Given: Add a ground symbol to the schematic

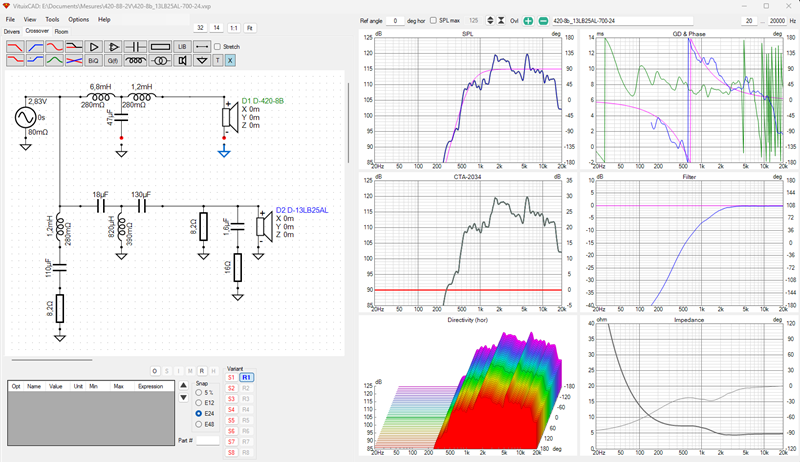Looking at the screenshot, I should coord(202,61).
